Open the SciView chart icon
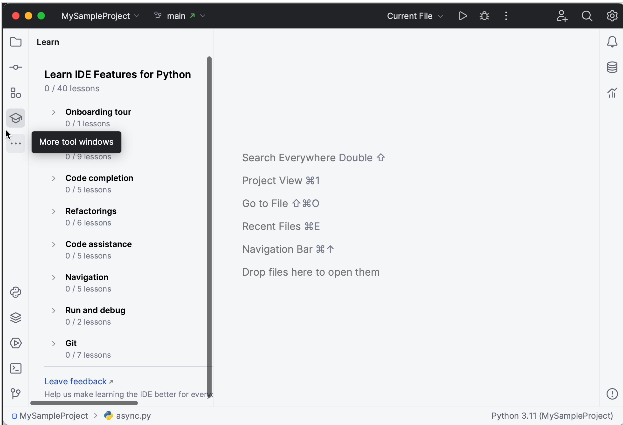 [612, 93]
